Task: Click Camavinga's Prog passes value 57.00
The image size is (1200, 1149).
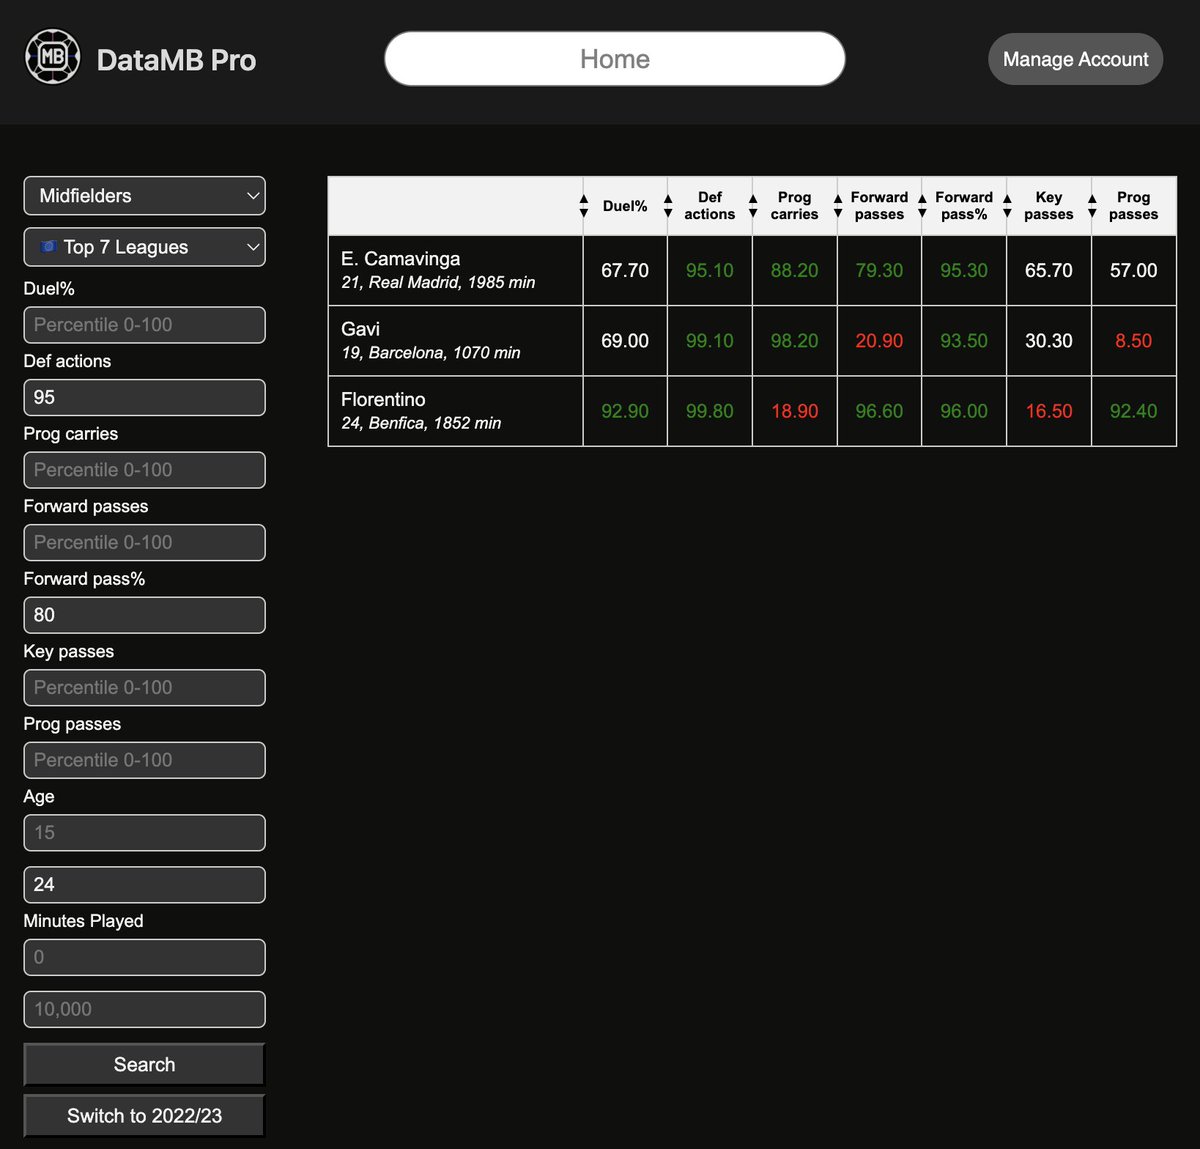Action: [x=1133, y=270]
